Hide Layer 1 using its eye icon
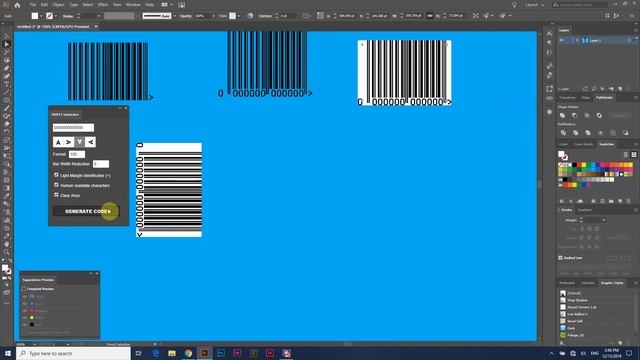This screenshot has height=360, width=640. [x=562, y=40]
